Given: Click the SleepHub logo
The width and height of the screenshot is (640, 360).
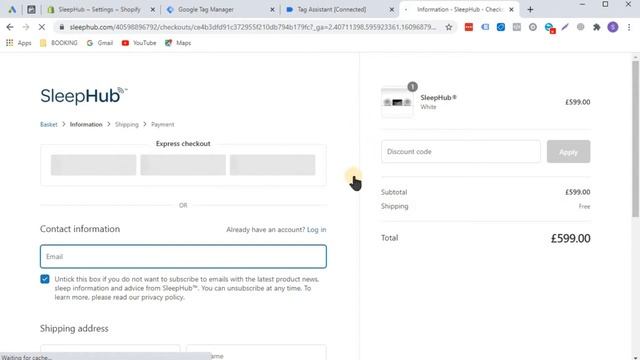Looking at the screenshot, I should click(84, 96).
